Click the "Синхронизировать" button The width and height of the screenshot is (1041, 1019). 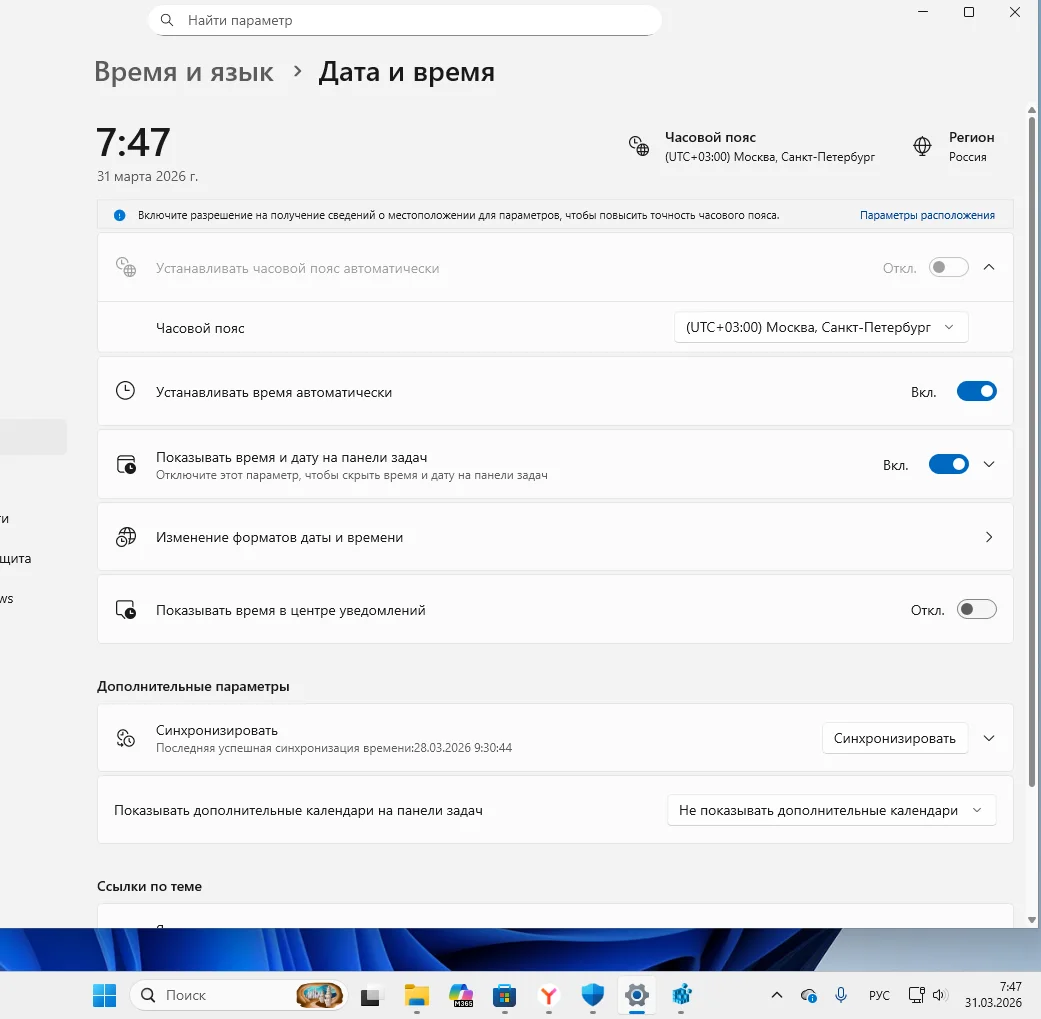[895, 738]
